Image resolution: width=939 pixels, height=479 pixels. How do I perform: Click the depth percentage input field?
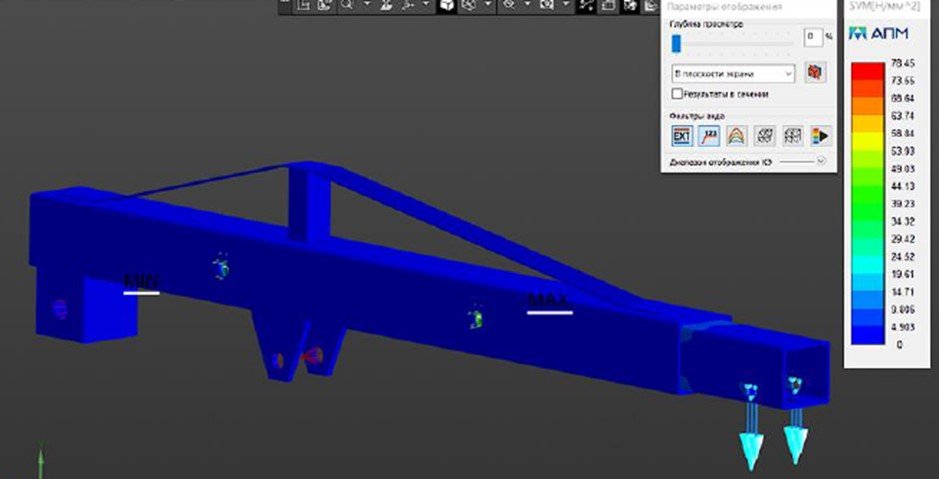(x=812, y=37)
